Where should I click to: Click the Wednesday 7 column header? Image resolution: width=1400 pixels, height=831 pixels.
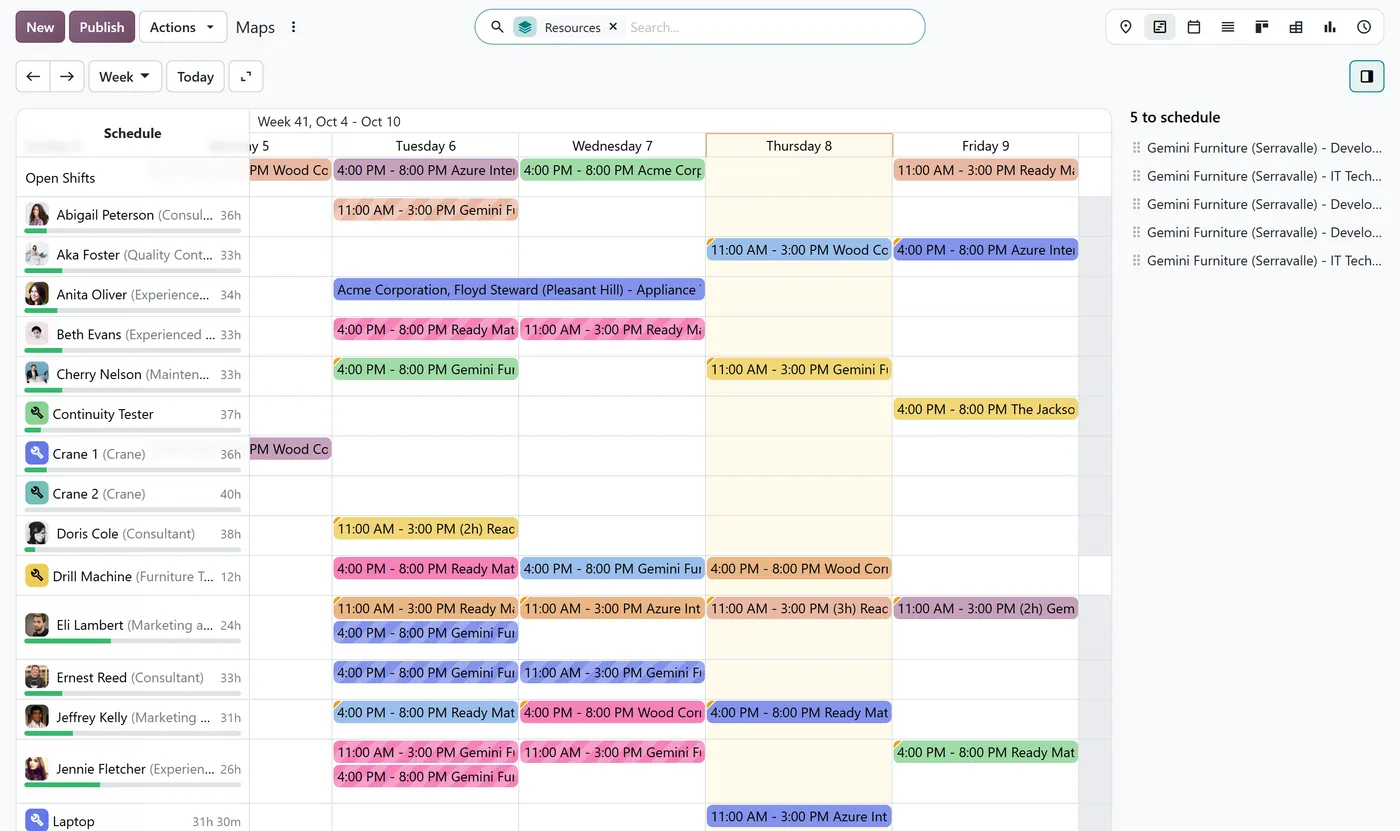[x=612, y=146]
